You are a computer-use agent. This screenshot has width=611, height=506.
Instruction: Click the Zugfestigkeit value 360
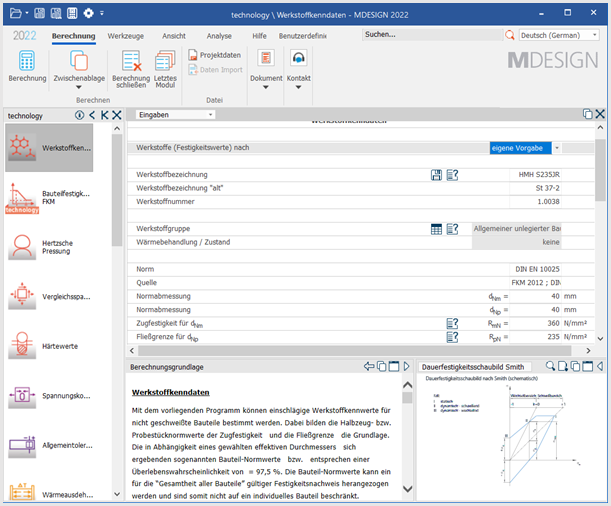pyautogui.click(x=535, y=323)
